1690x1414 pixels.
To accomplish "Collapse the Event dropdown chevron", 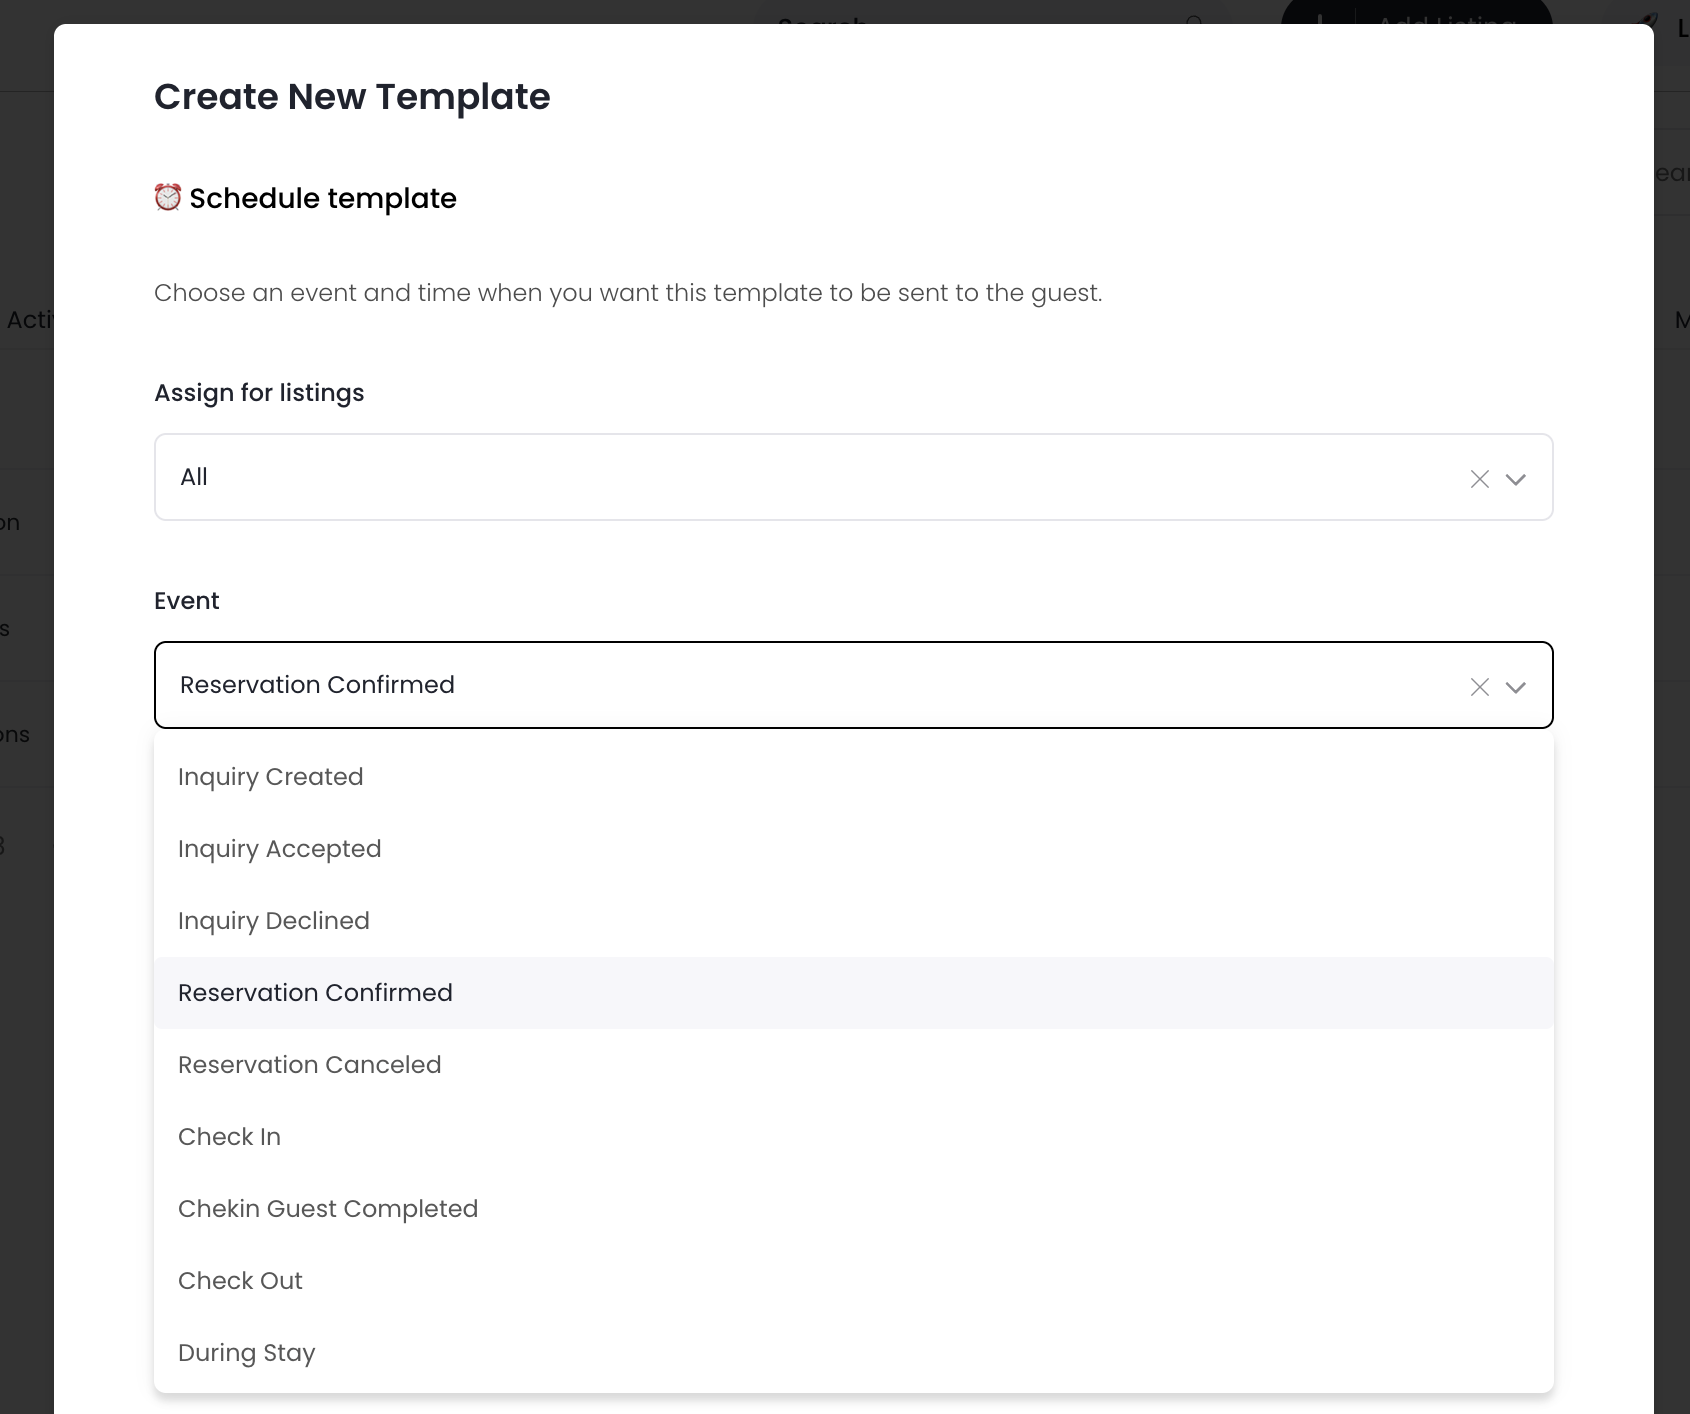I will [1516, 687].
